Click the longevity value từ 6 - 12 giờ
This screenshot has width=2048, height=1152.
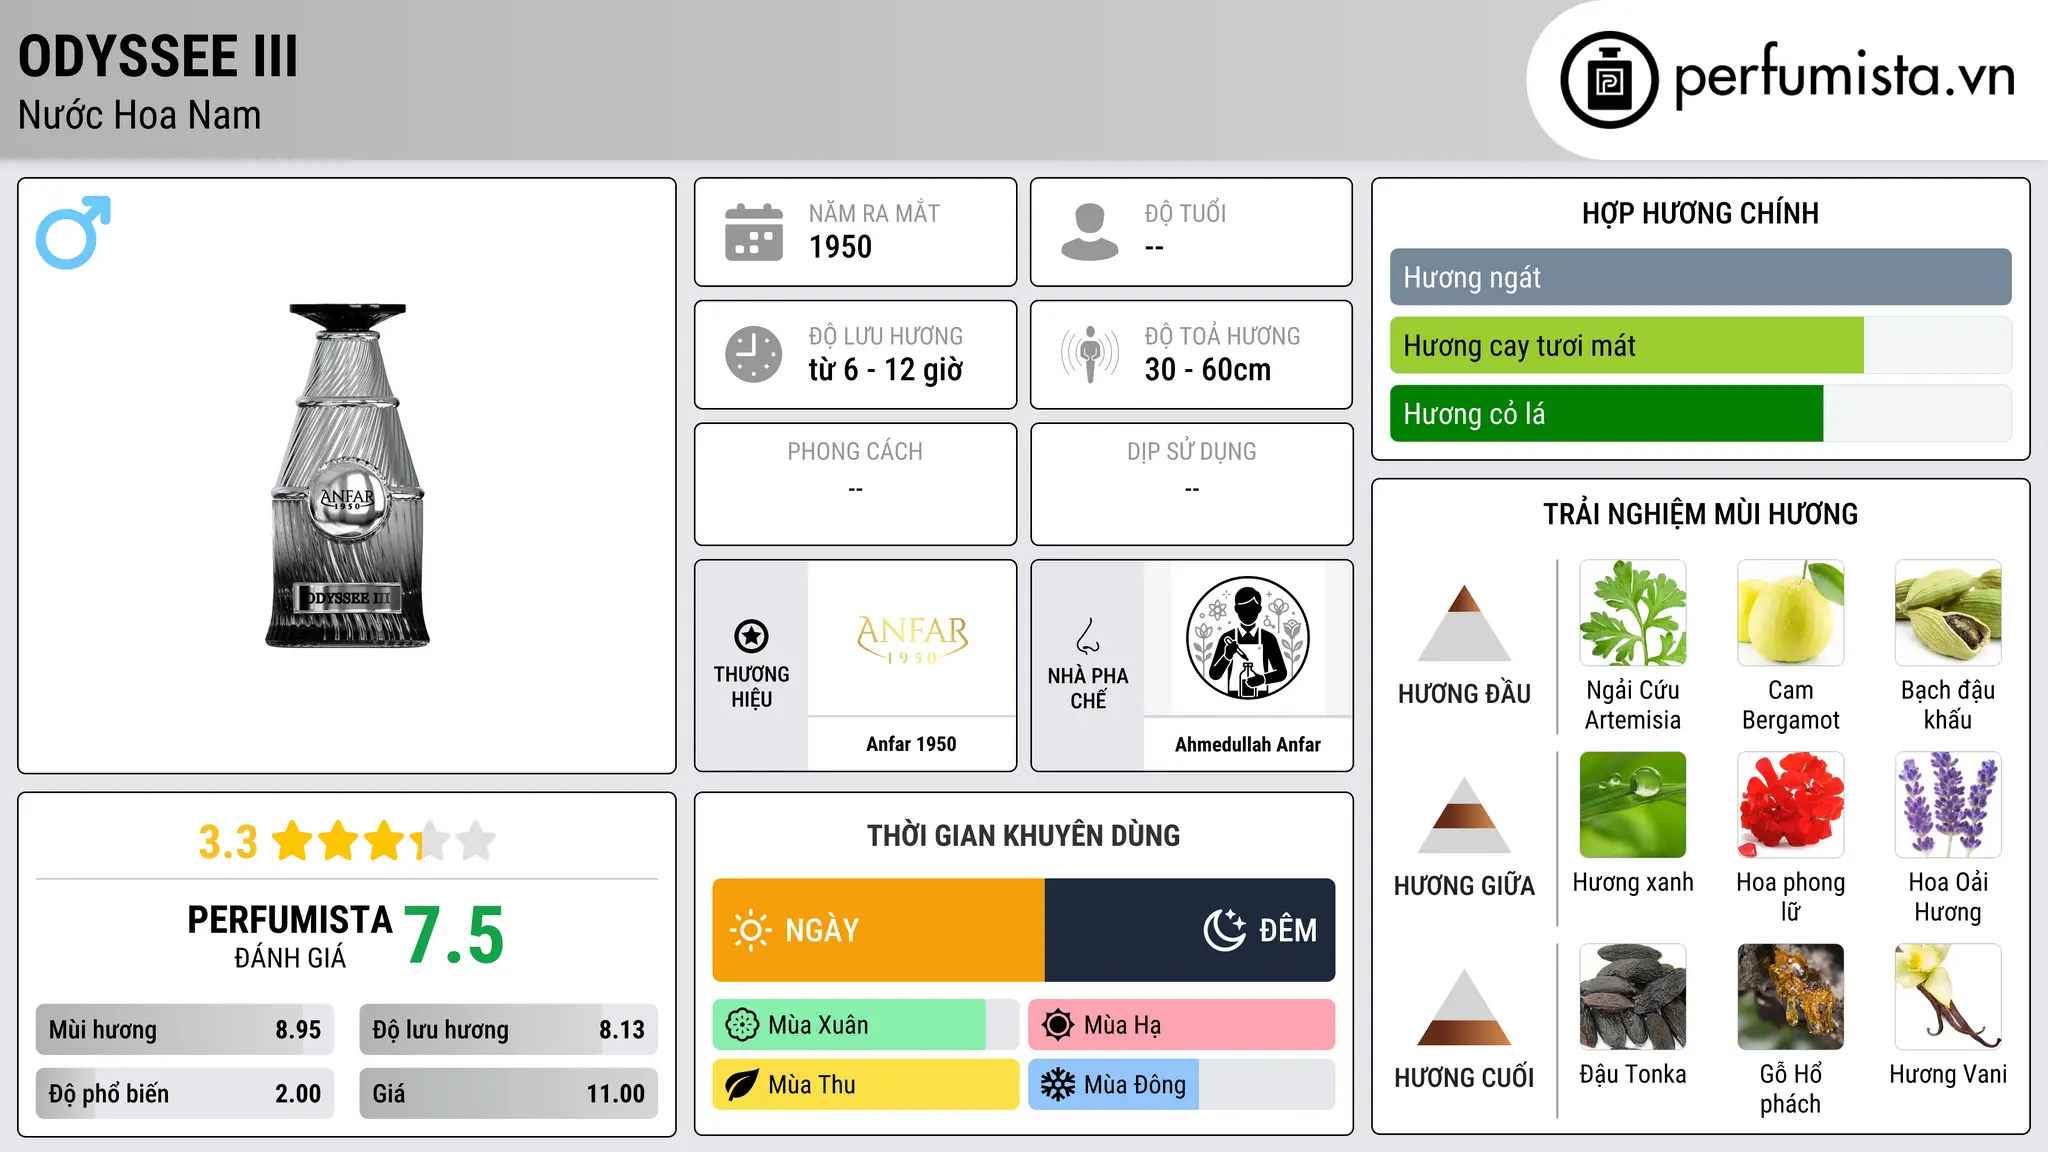[x=885, y=370]
